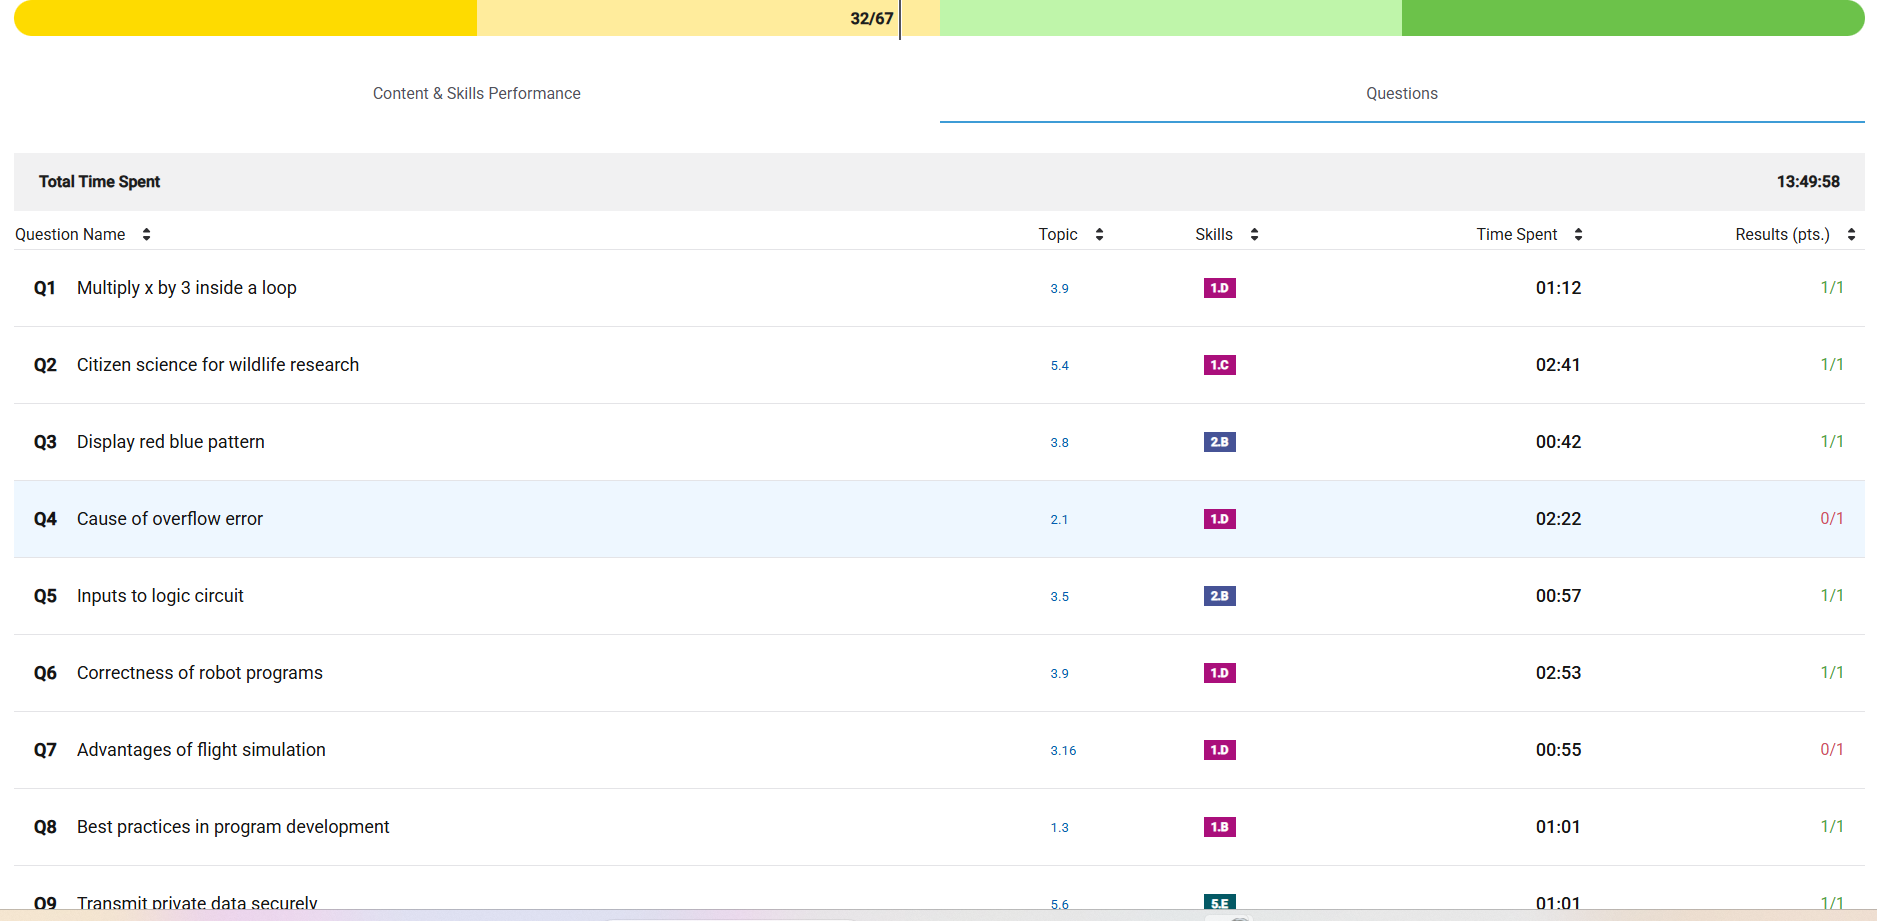This screenshot has width=1877, height=921.
Task: Open question Citizen science for wildlife research
Action: tap(218, 365)
